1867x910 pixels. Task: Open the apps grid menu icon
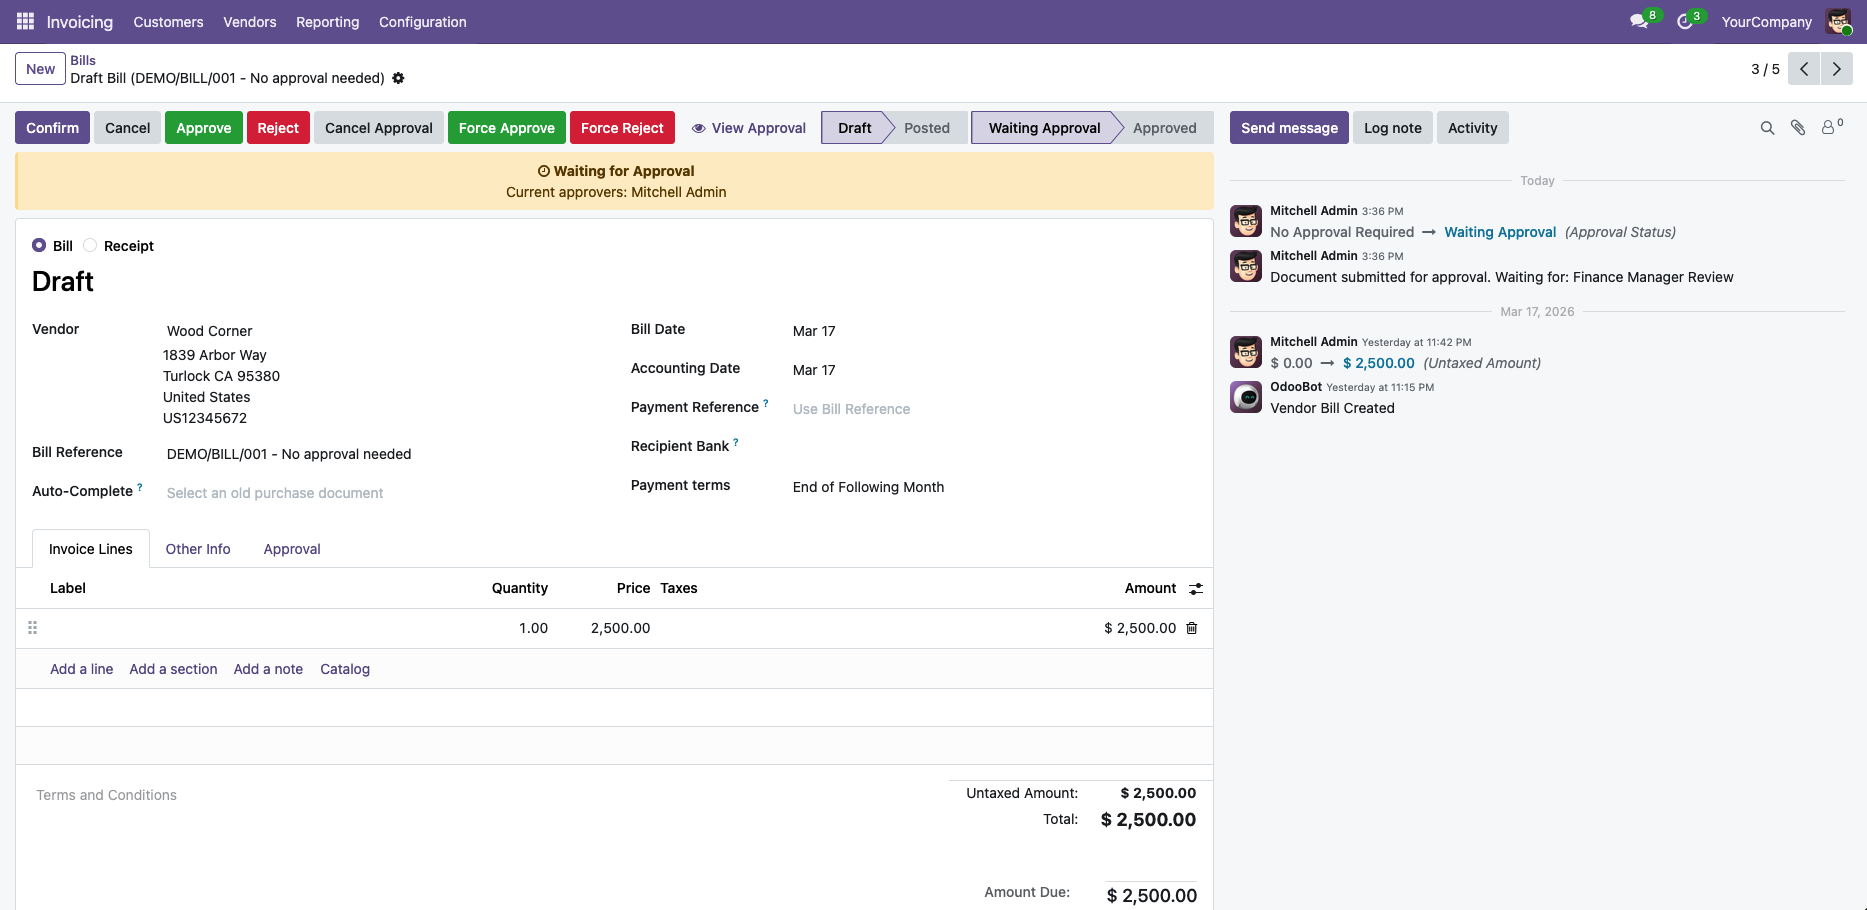pos(25,21)
